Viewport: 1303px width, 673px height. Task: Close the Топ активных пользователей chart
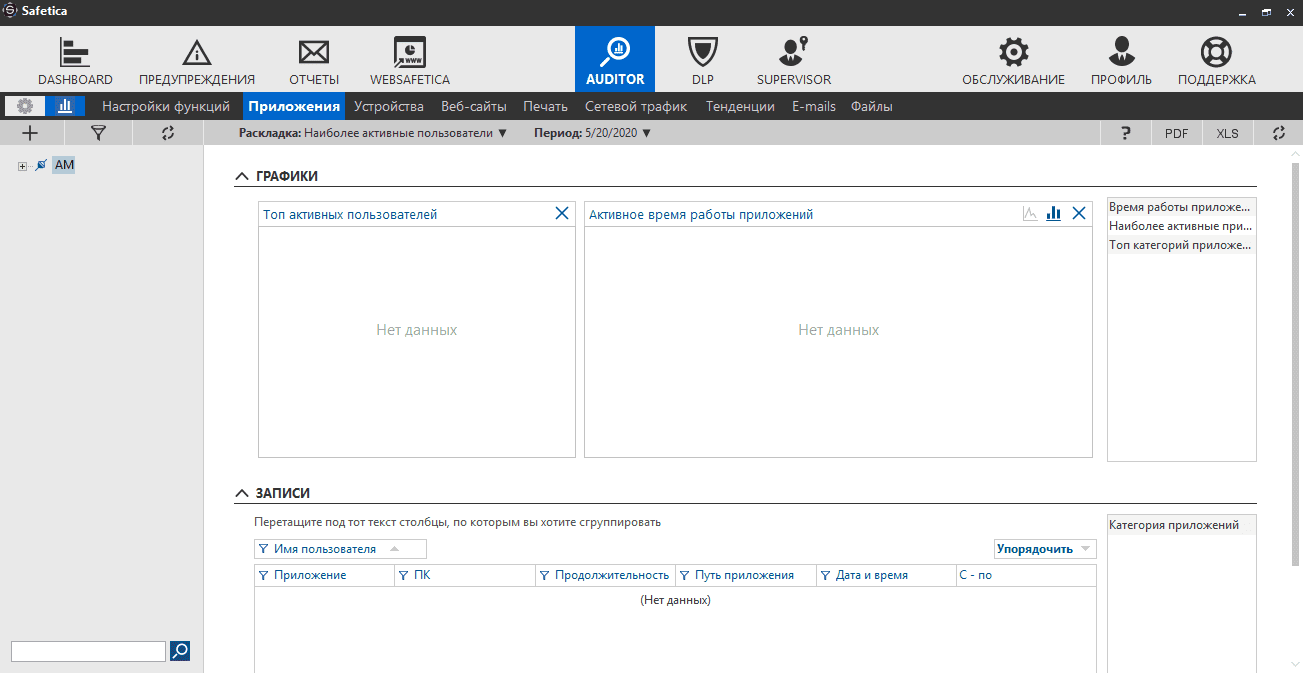tap(562, 213)
